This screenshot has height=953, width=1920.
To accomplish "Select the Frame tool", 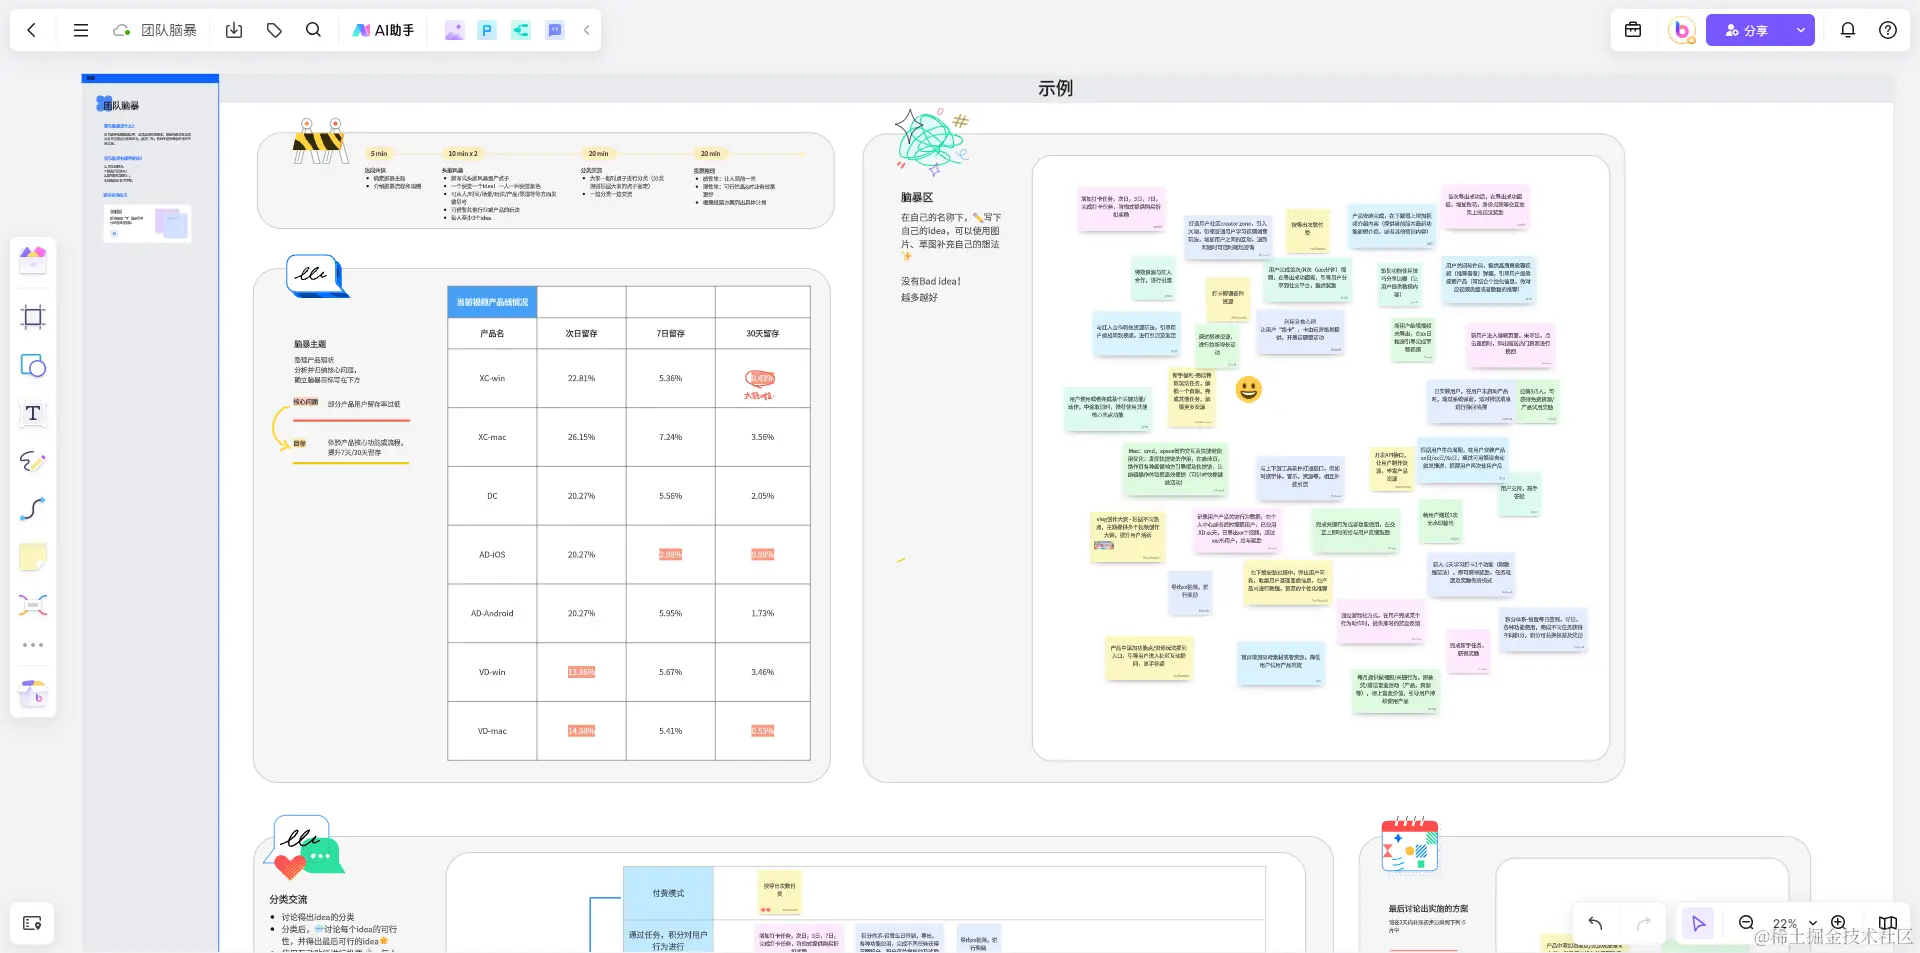I will tap(33, 317).
